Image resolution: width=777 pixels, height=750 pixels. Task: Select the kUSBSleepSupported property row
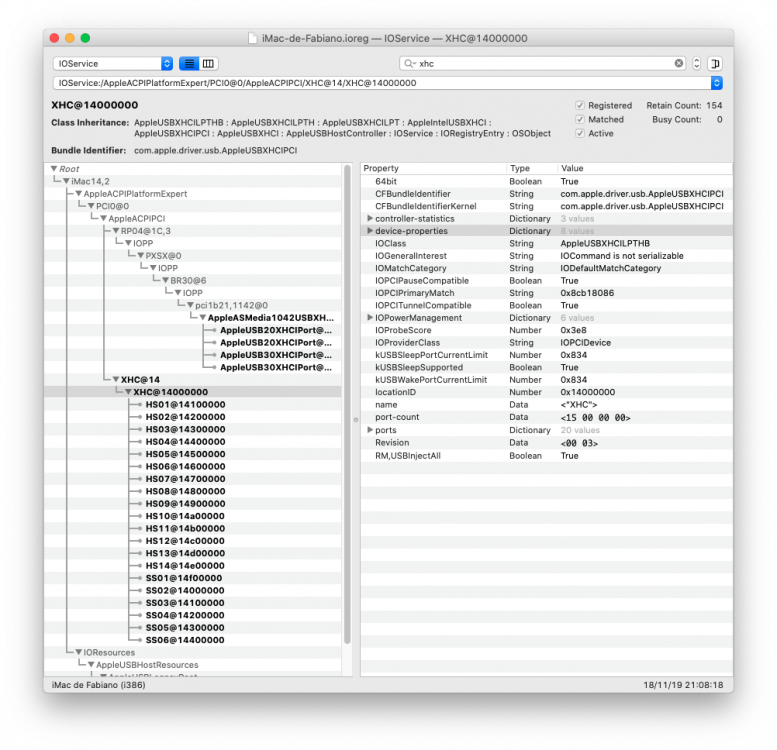pyautogui.click(x=547, y=367)
